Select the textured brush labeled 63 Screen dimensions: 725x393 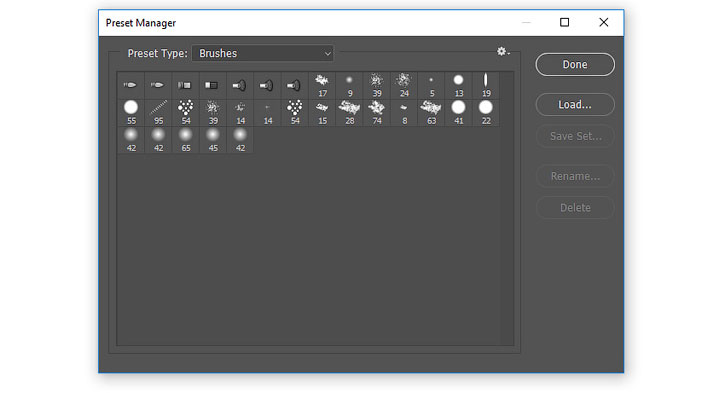(431, 113)
